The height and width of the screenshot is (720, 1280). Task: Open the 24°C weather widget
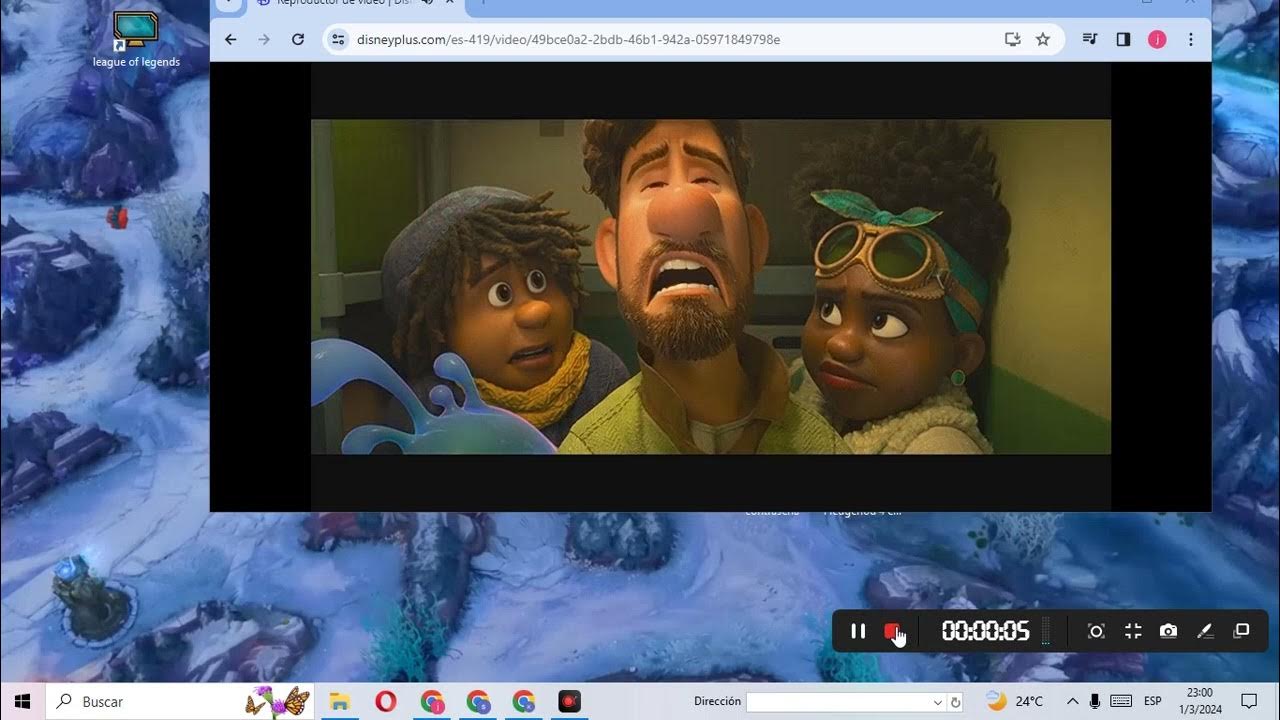click(x=1014, y=701)
